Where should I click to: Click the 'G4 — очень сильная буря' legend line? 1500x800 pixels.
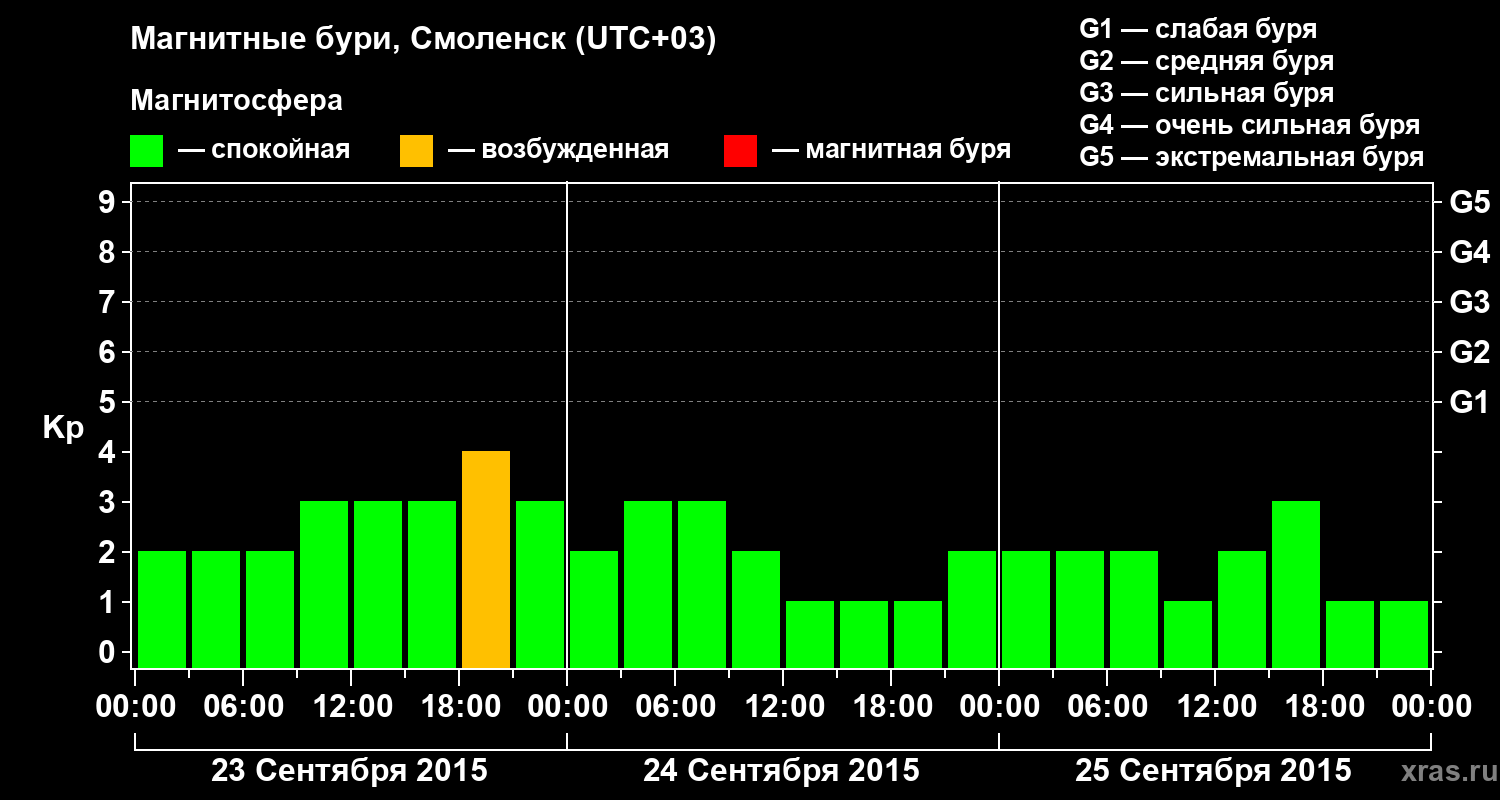pos(1249,125)
